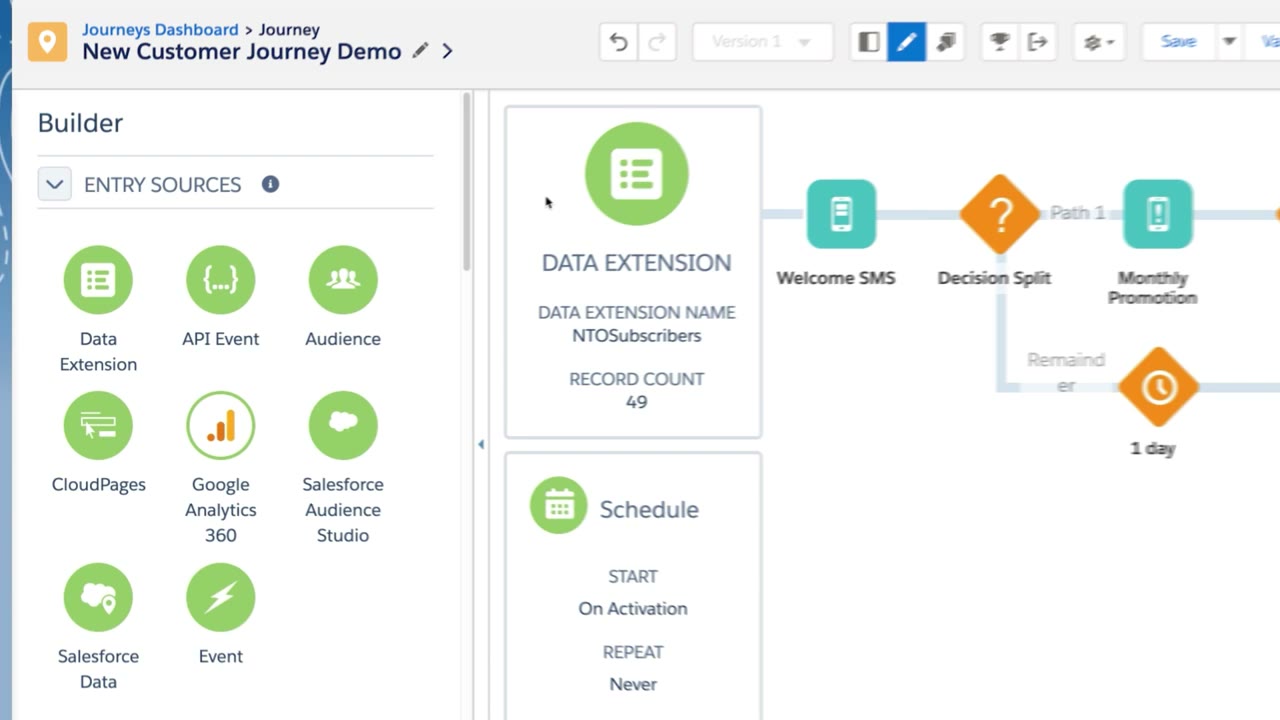Open the gear settings dropdown
The height and width of the screenshot is (720, 1280).
coord(1099,42)
